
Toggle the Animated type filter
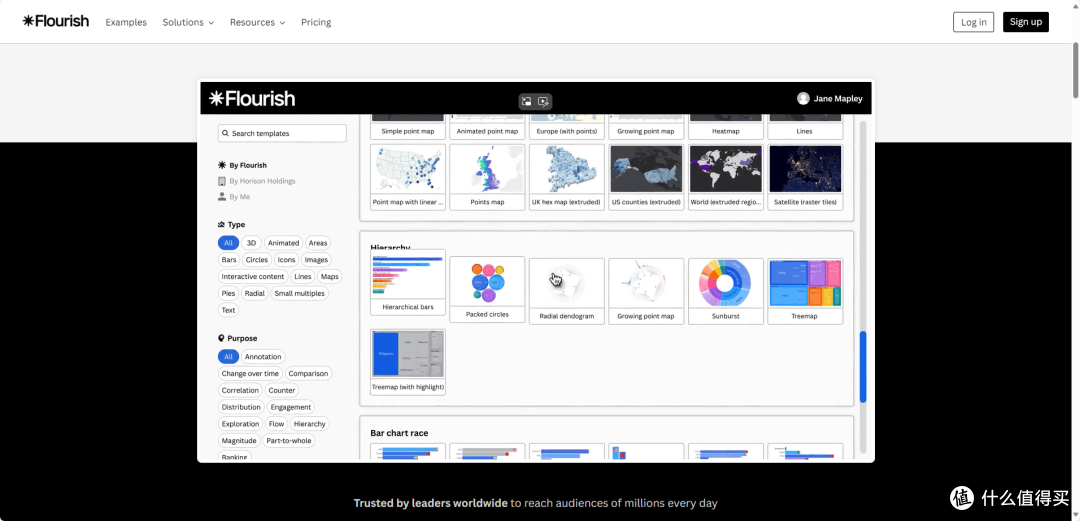coord(283,243)
